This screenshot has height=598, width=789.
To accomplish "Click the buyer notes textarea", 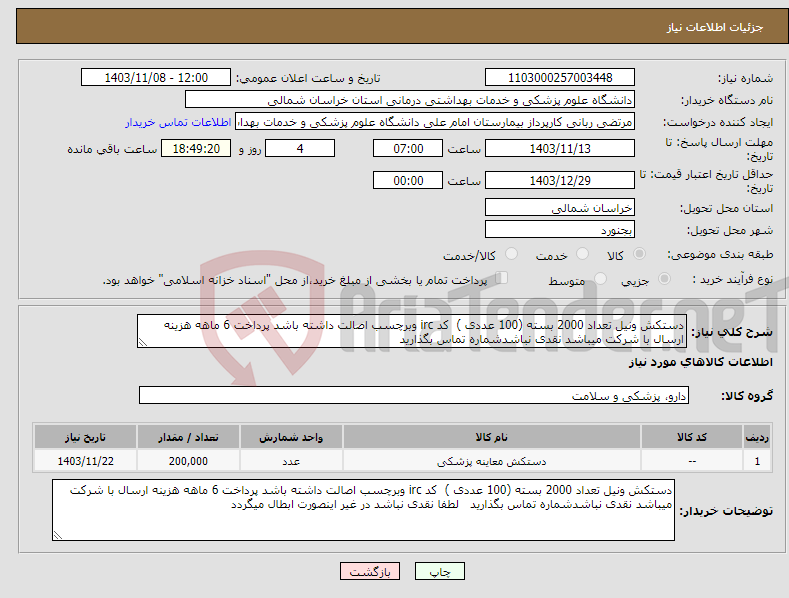I will pos(363,510).
